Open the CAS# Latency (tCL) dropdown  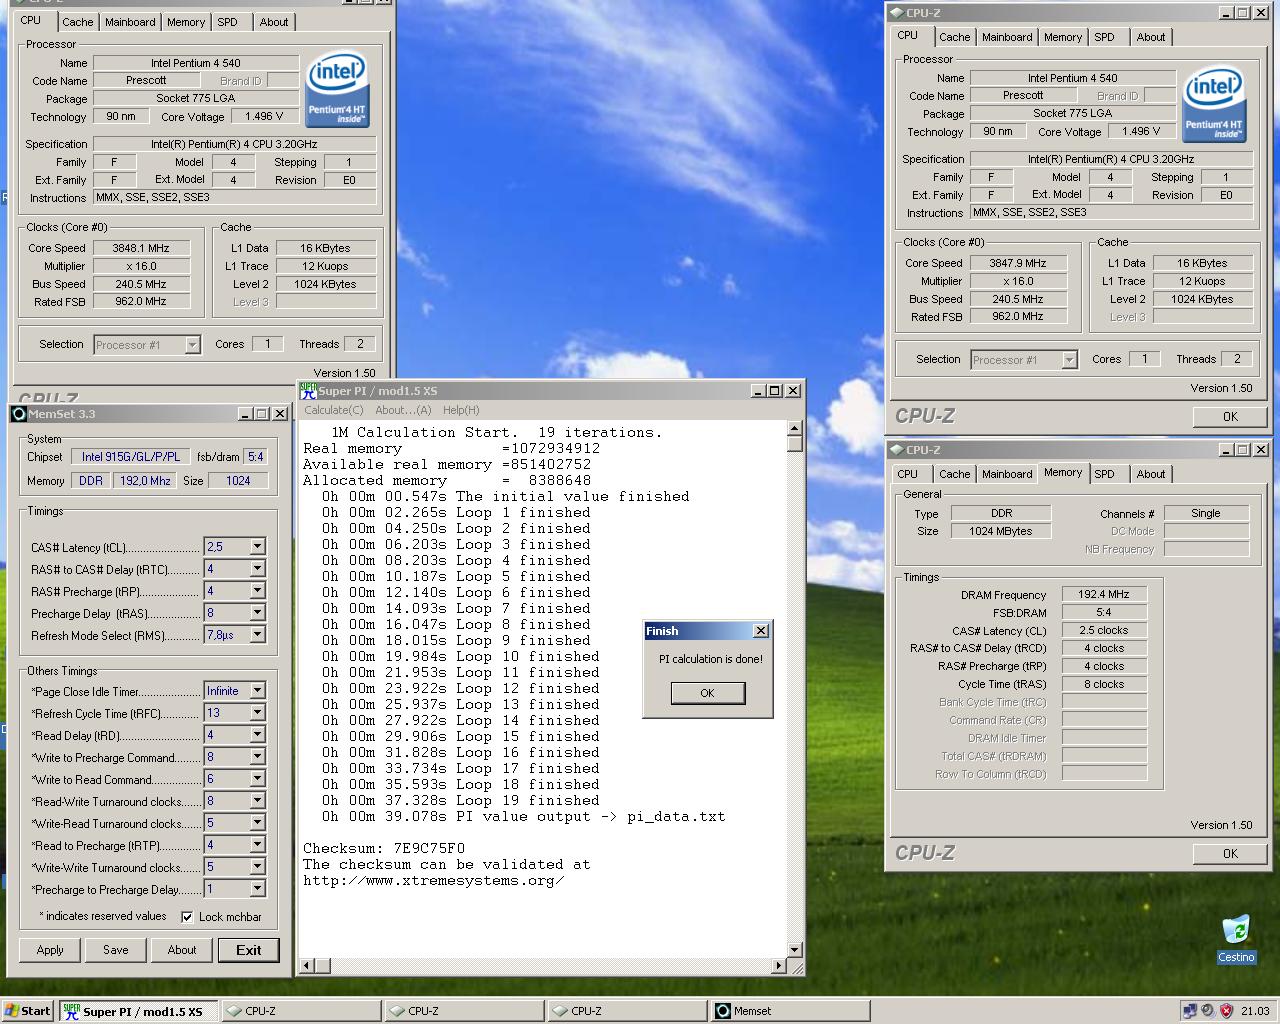click(257, 547)
